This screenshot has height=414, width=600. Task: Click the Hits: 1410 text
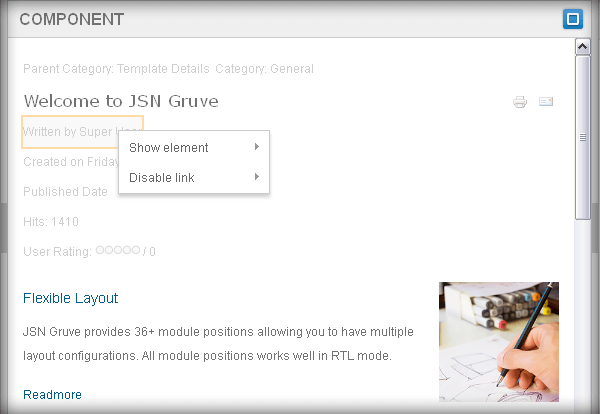(51, 222)
